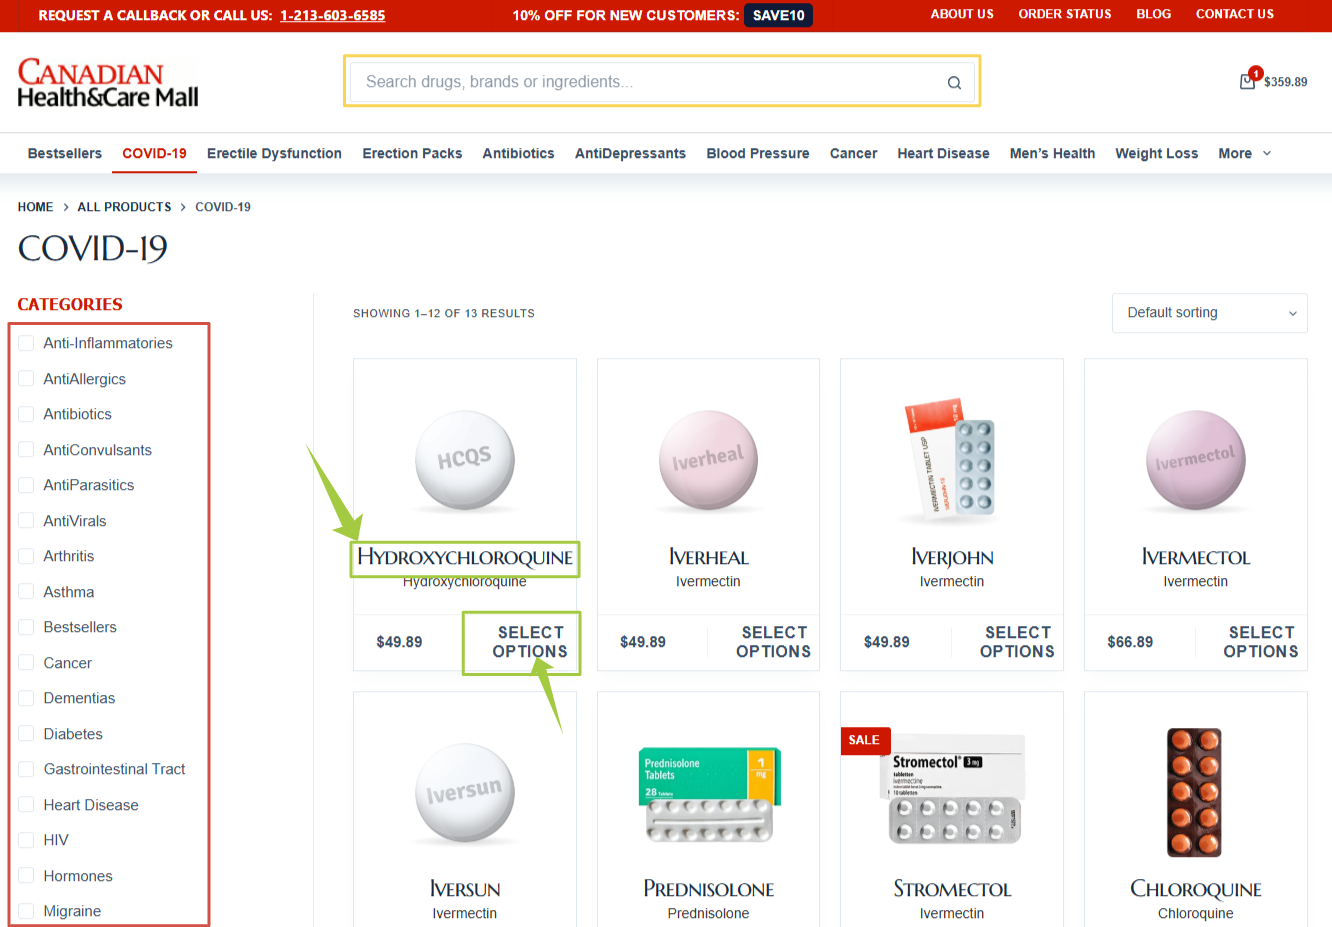Click the HCQS pill product image
The image size is (1332, 927).
pos(465,460)
